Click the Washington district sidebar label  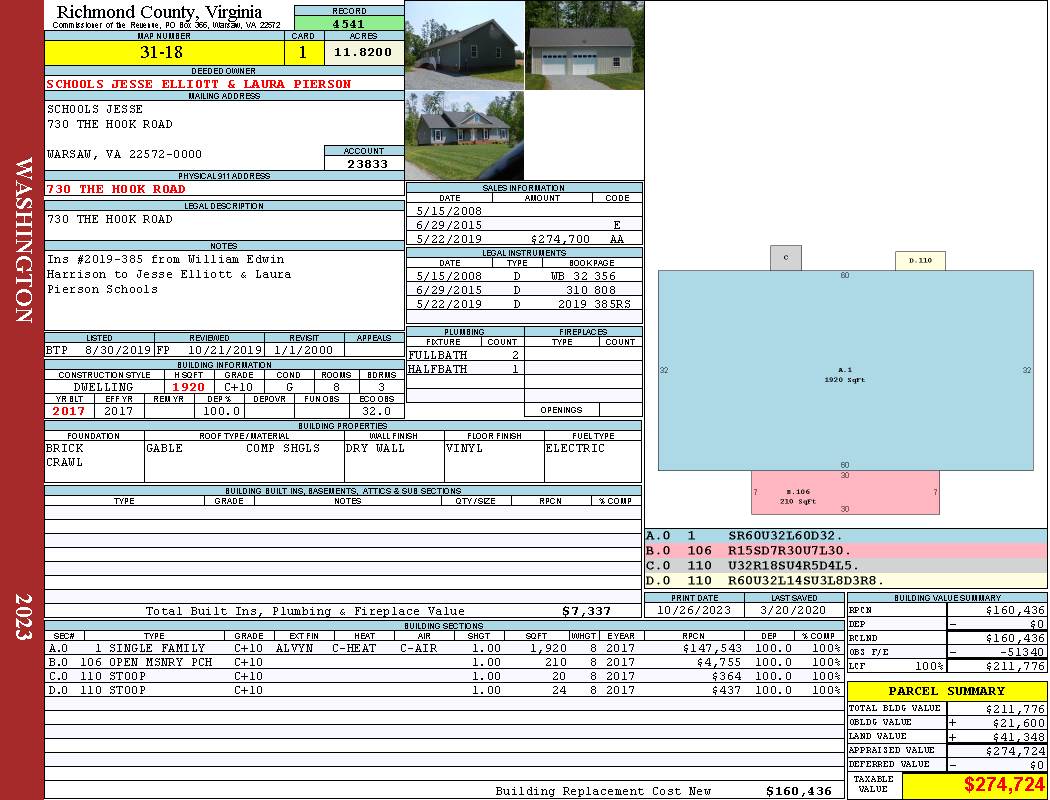tap(22, 240)
